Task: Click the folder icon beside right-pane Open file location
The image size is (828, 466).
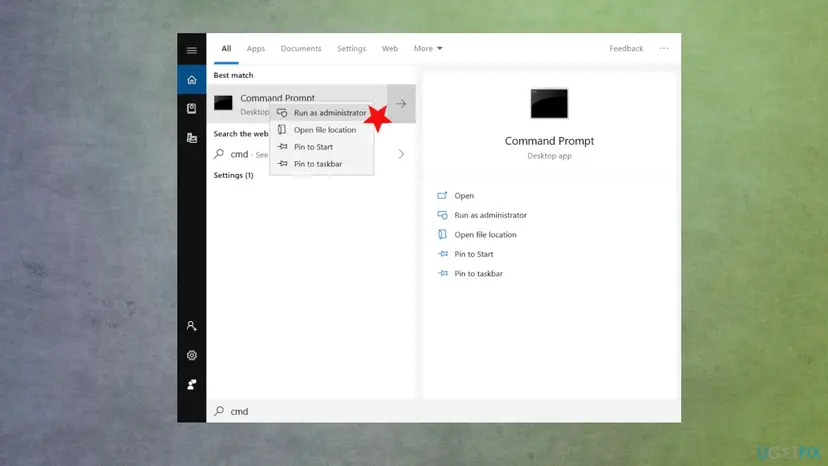Action: click(442, 234)
